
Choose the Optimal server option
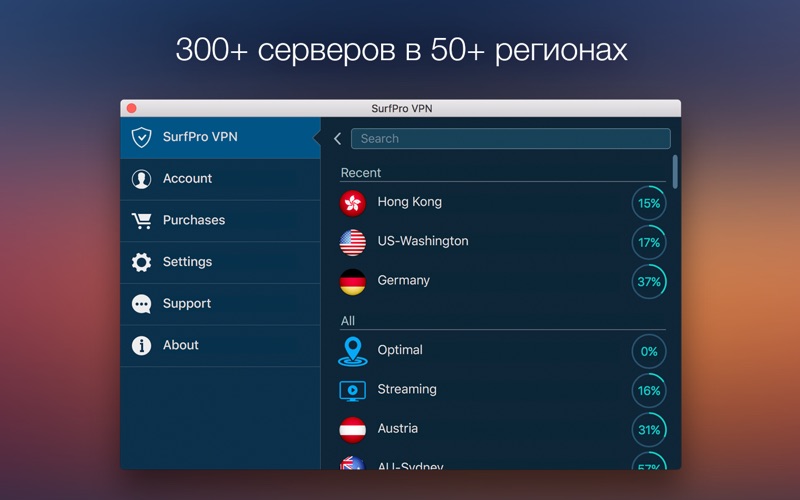pos(503,351)
